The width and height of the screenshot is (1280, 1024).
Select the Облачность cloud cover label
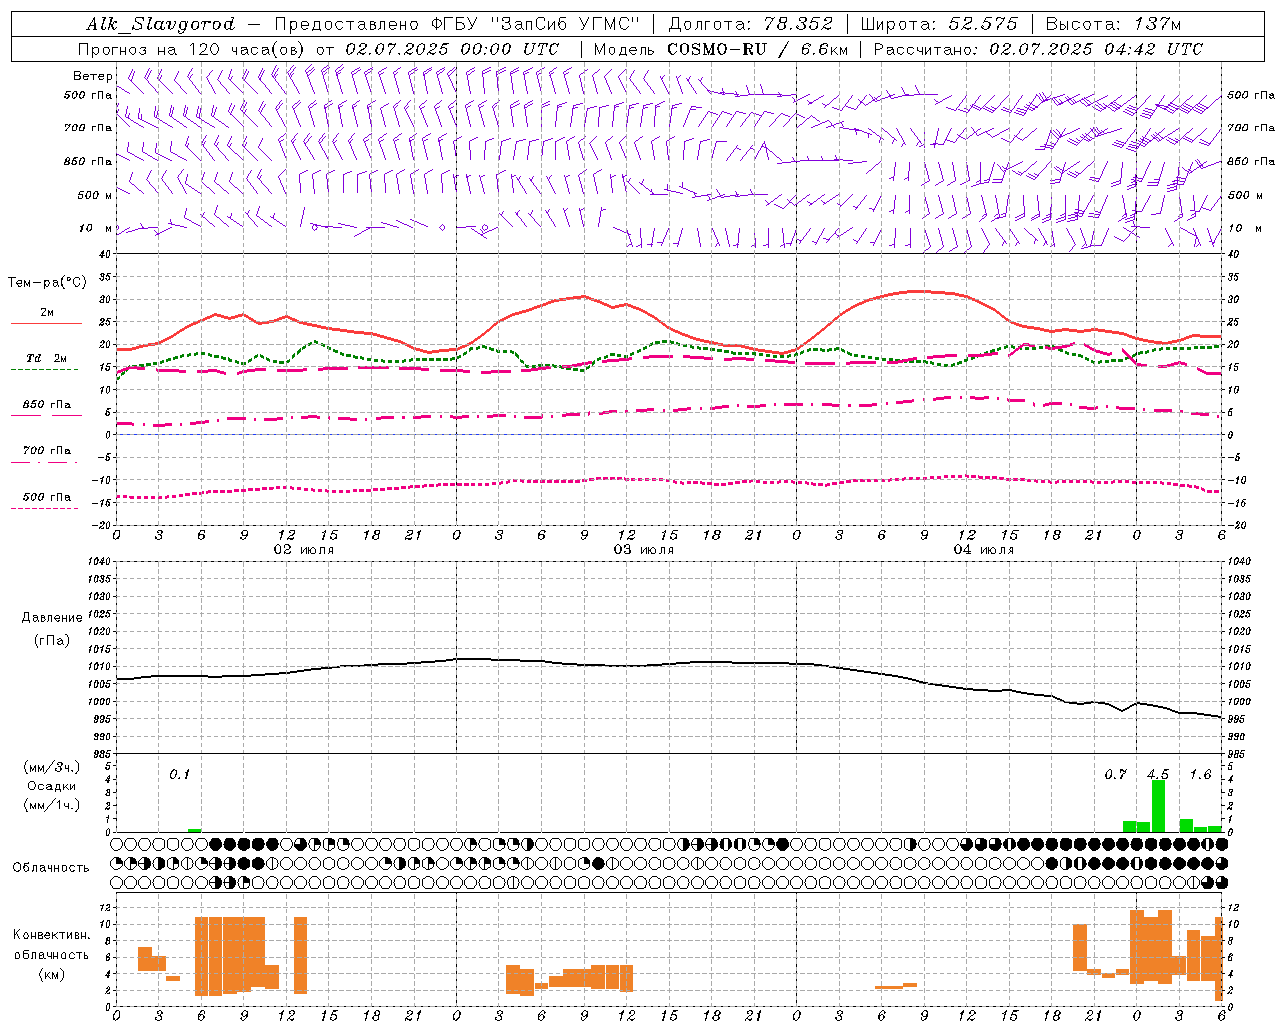click(50, 867)
